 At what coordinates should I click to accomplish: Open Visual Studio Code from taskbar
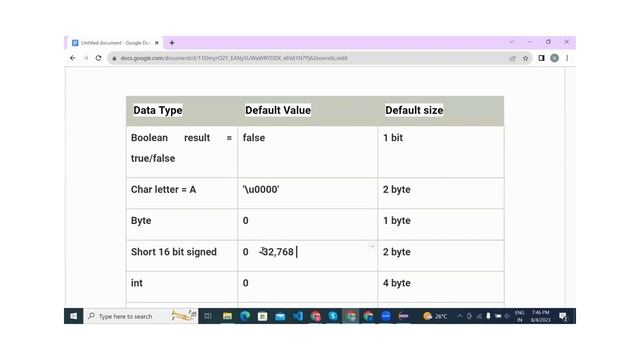click(x=298, y=316)
